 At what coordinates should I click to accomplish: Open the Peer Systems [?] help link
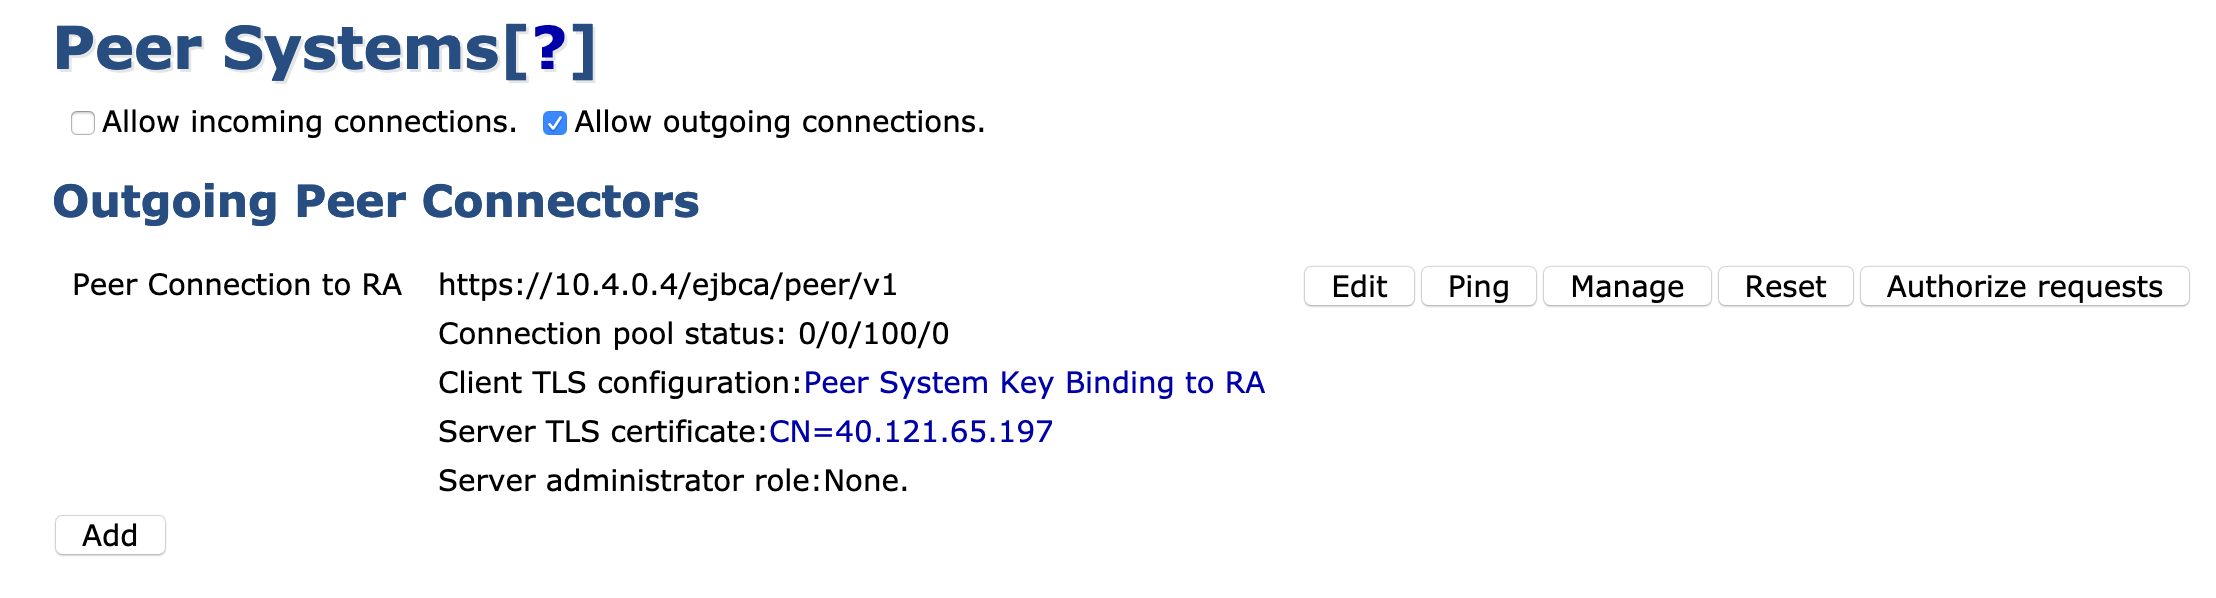(x=550, y=49)
